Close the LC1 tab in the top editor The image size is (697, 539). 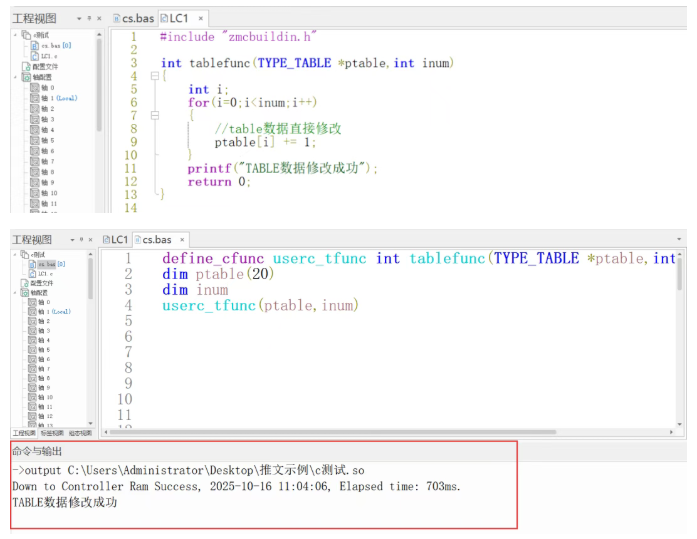200,18
